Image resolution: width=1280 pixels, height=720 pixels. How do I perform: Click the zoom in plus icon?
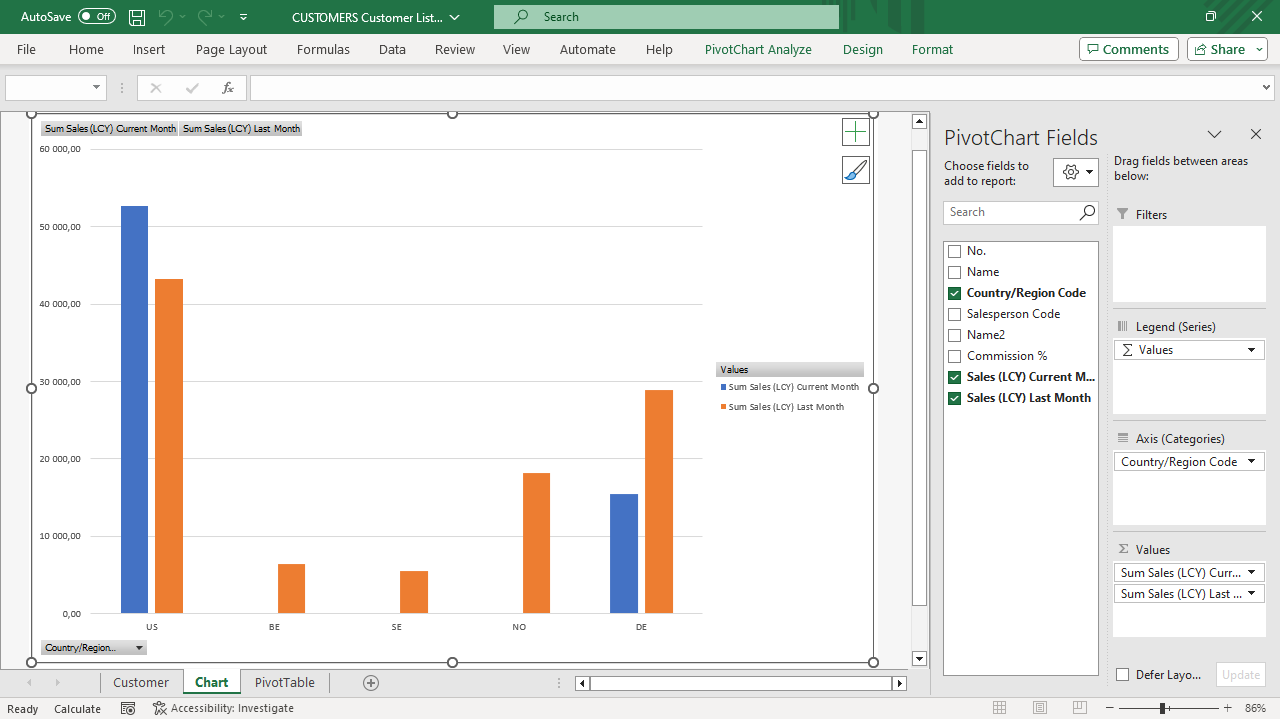pyautogui.click(x=1228, y=708)
